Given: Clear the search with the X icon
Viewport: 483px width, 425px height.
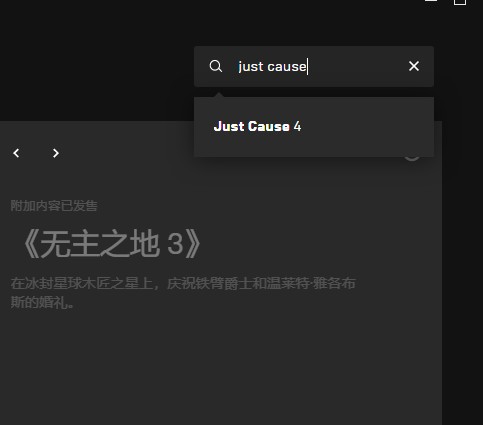Looking at the screenshot, I should pyautogui.click(x=414, y=66).
